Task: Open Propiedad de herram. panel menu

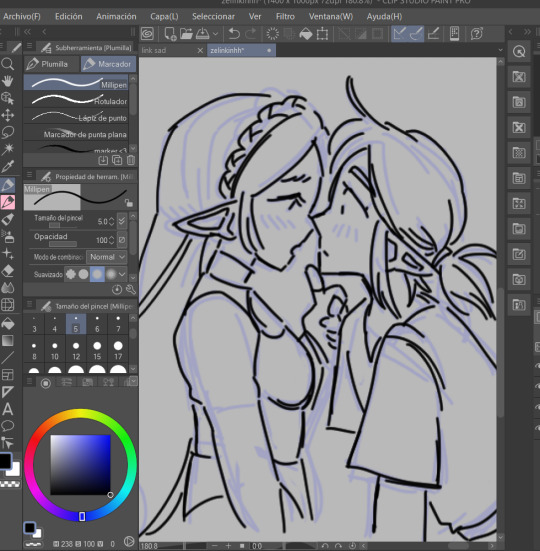Action: pos(30,175)
